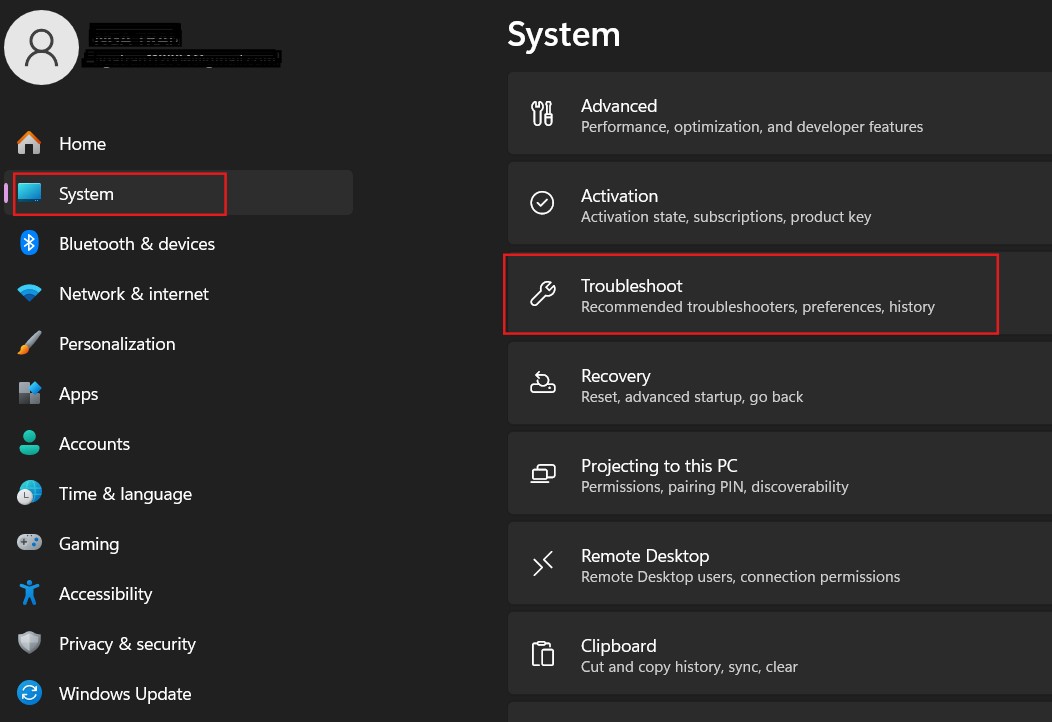Click 'Remote Desktop users, connection permissions' text
The width and height of the screenshot is (1052, 722).
[740, 576]
